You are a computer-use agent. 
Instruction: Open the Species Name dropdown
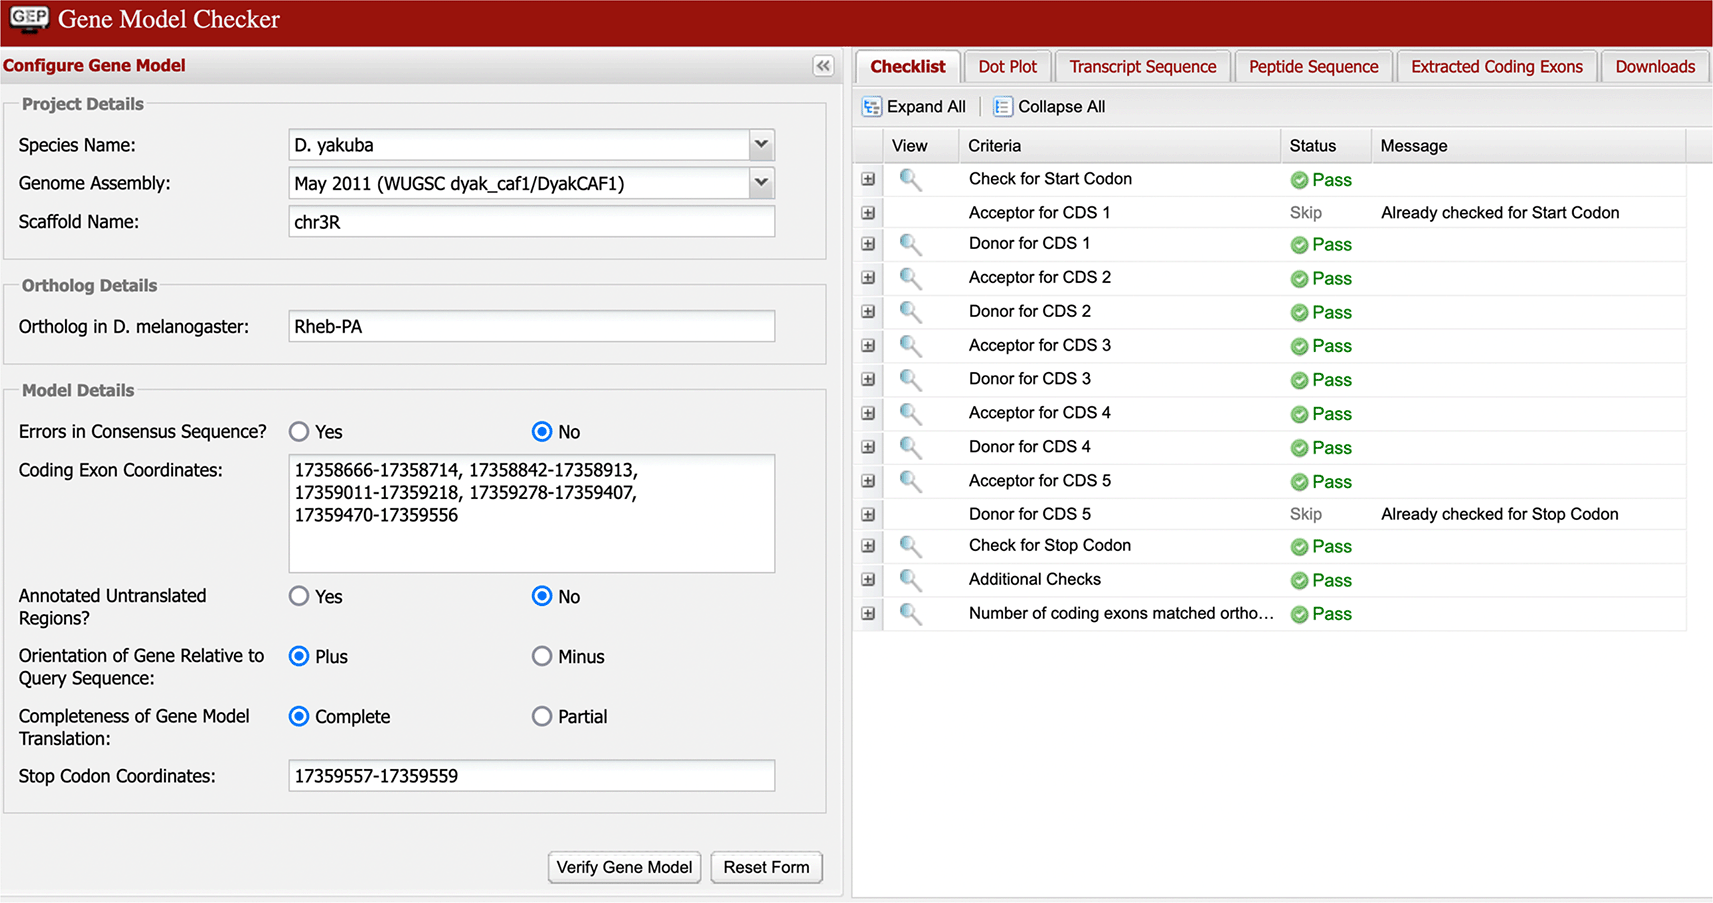[761, 145]
